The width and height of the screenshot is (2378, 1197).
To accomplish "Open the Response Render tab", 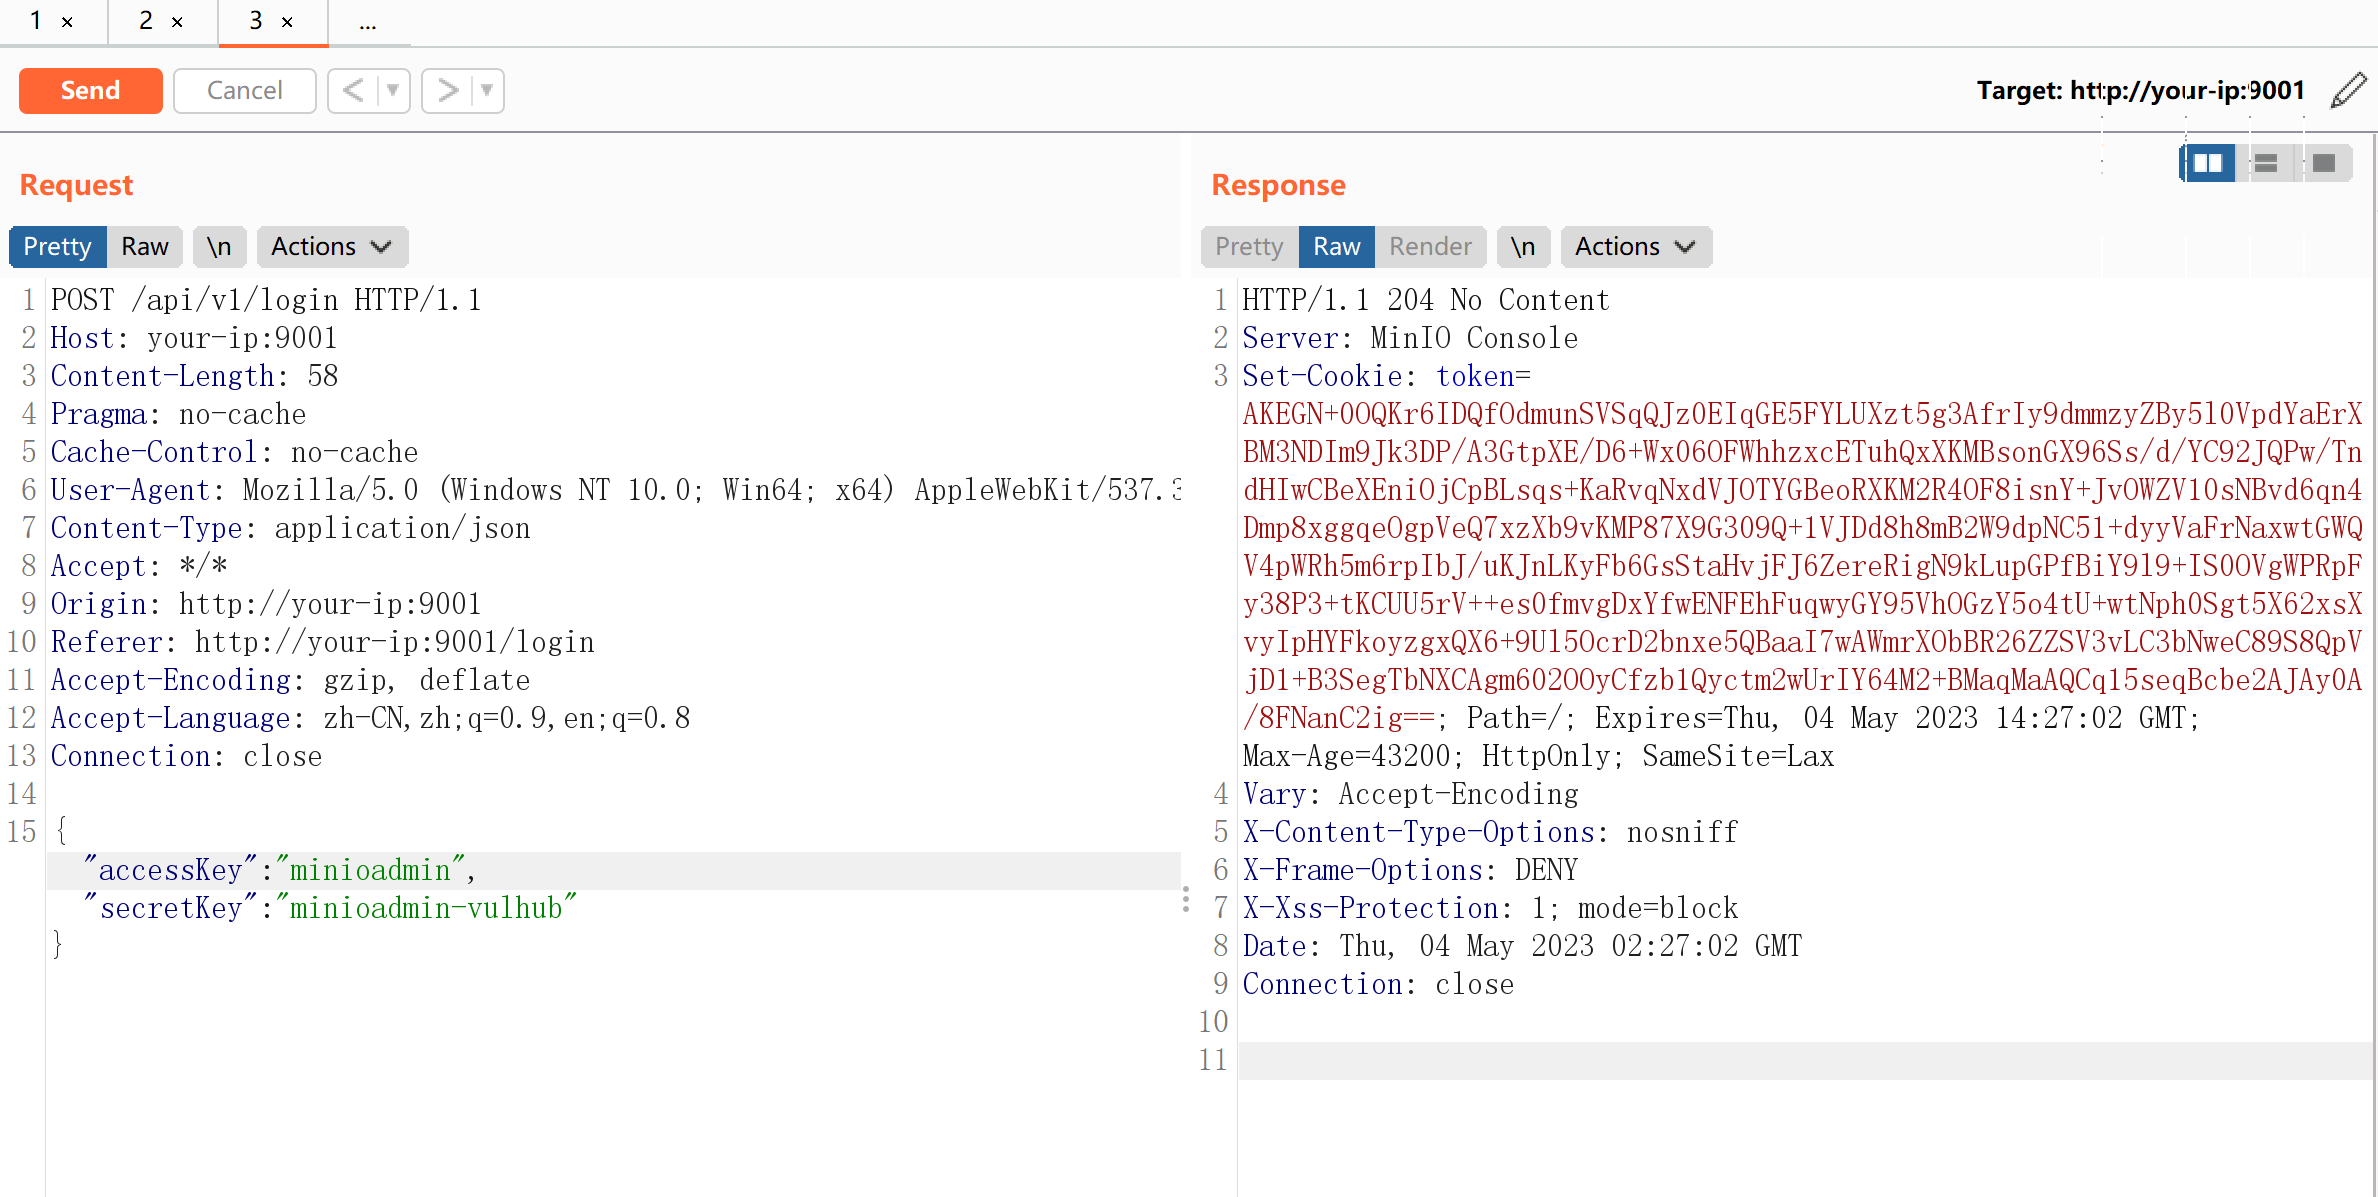I will click(1429, 247).
